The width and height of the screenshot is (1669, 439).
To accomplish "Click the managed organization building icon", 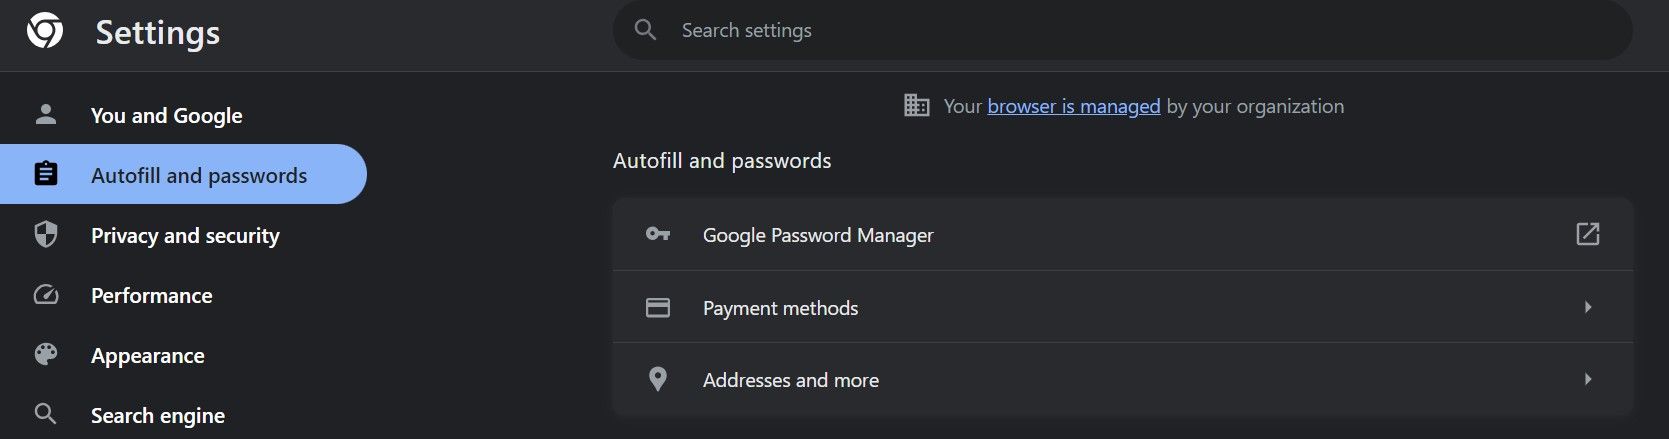I will (x=916, y=105).
